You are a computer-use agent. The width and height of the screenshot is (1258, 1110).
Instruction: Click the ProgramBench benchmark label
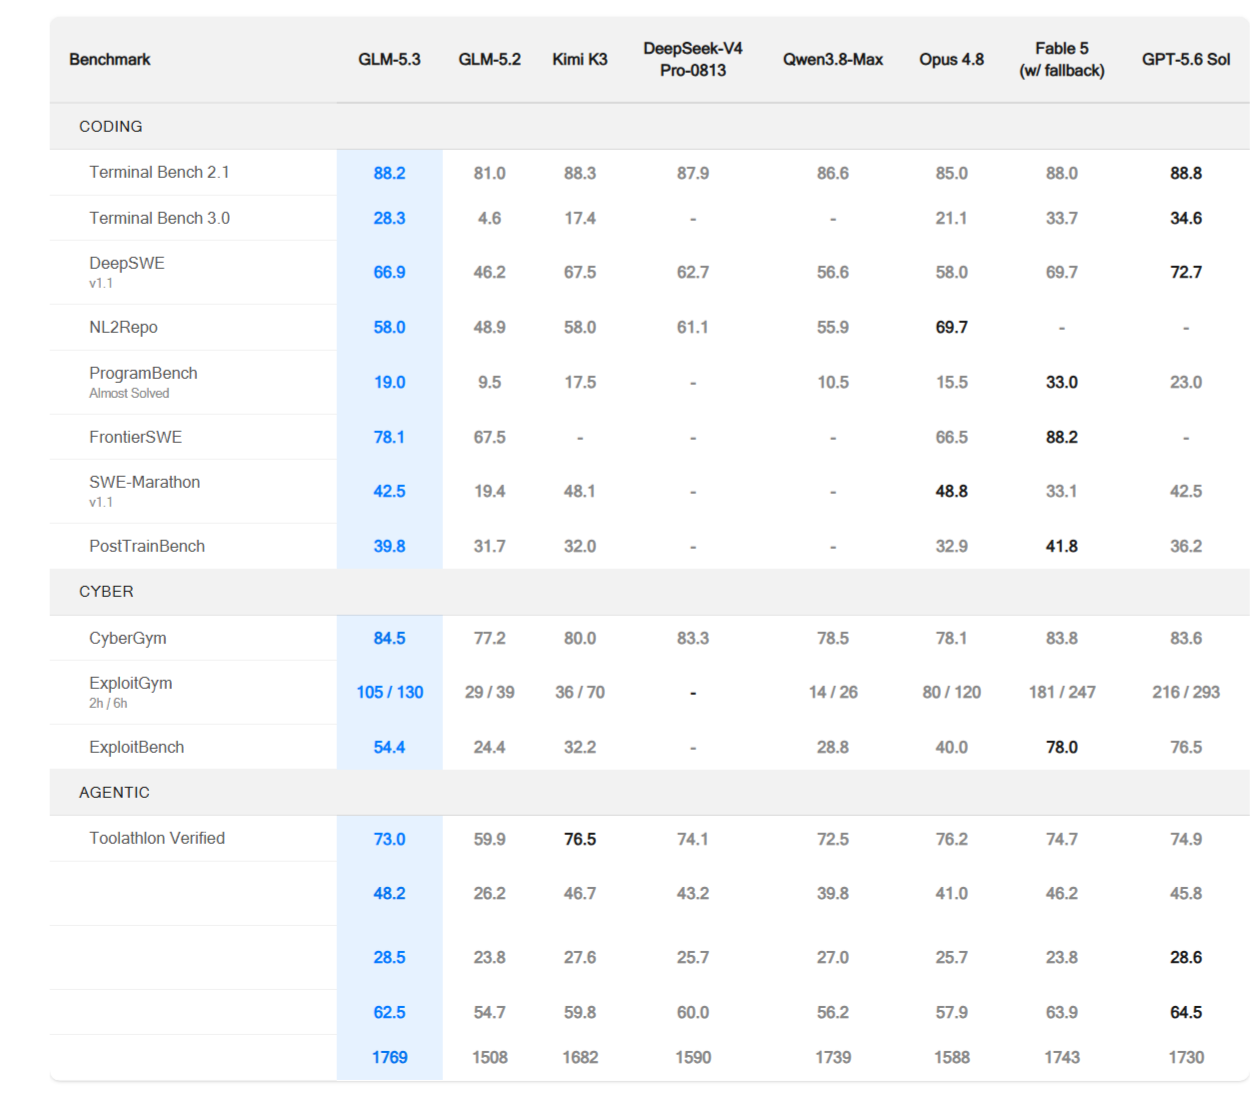pyautogui.click(x=143, y=373)
